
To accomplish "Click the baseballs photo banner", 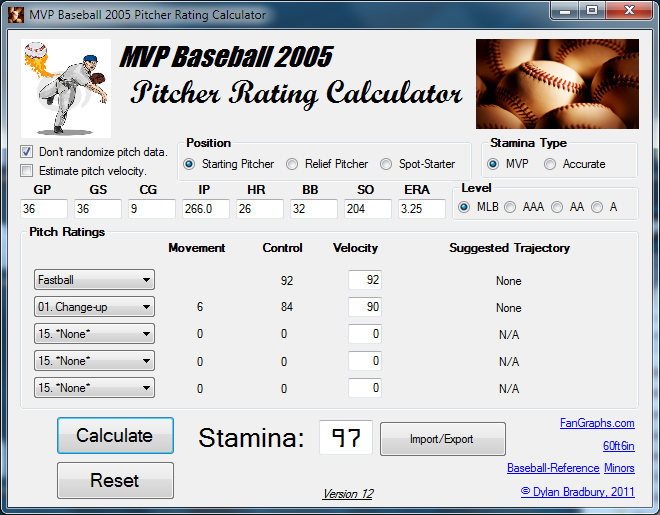I will (x=557, y=84).
